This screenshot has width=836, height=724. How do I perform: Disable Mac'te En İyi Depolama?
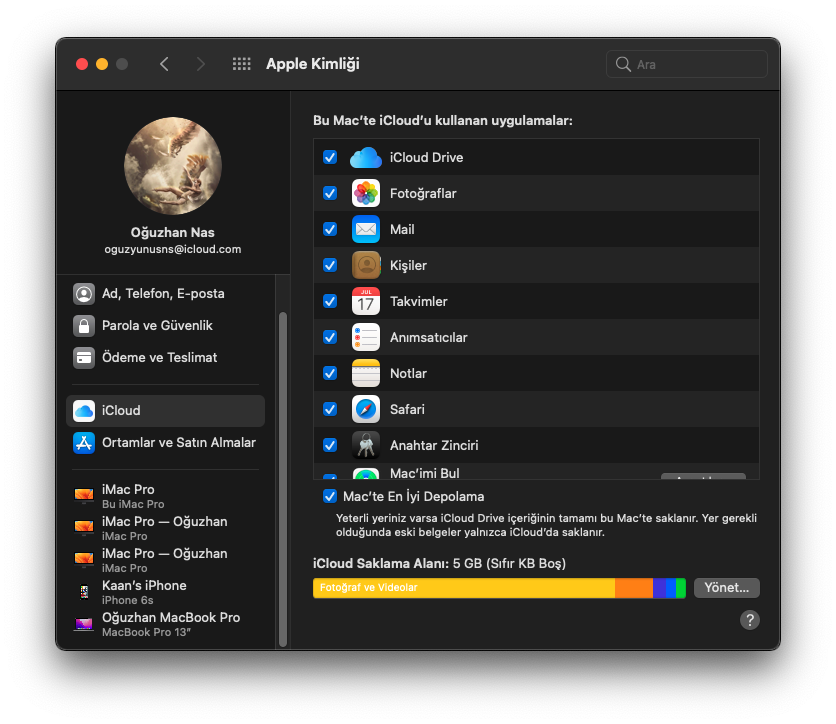[330, 496]
